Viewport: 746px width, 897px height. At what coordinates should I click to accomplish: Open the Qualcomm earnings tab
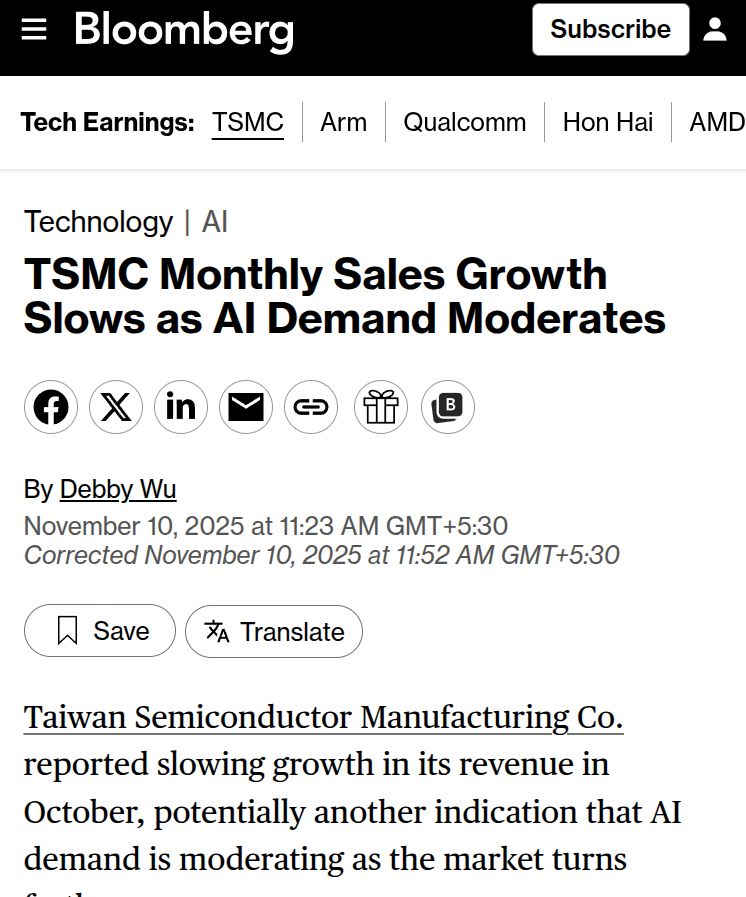(464, 122)
